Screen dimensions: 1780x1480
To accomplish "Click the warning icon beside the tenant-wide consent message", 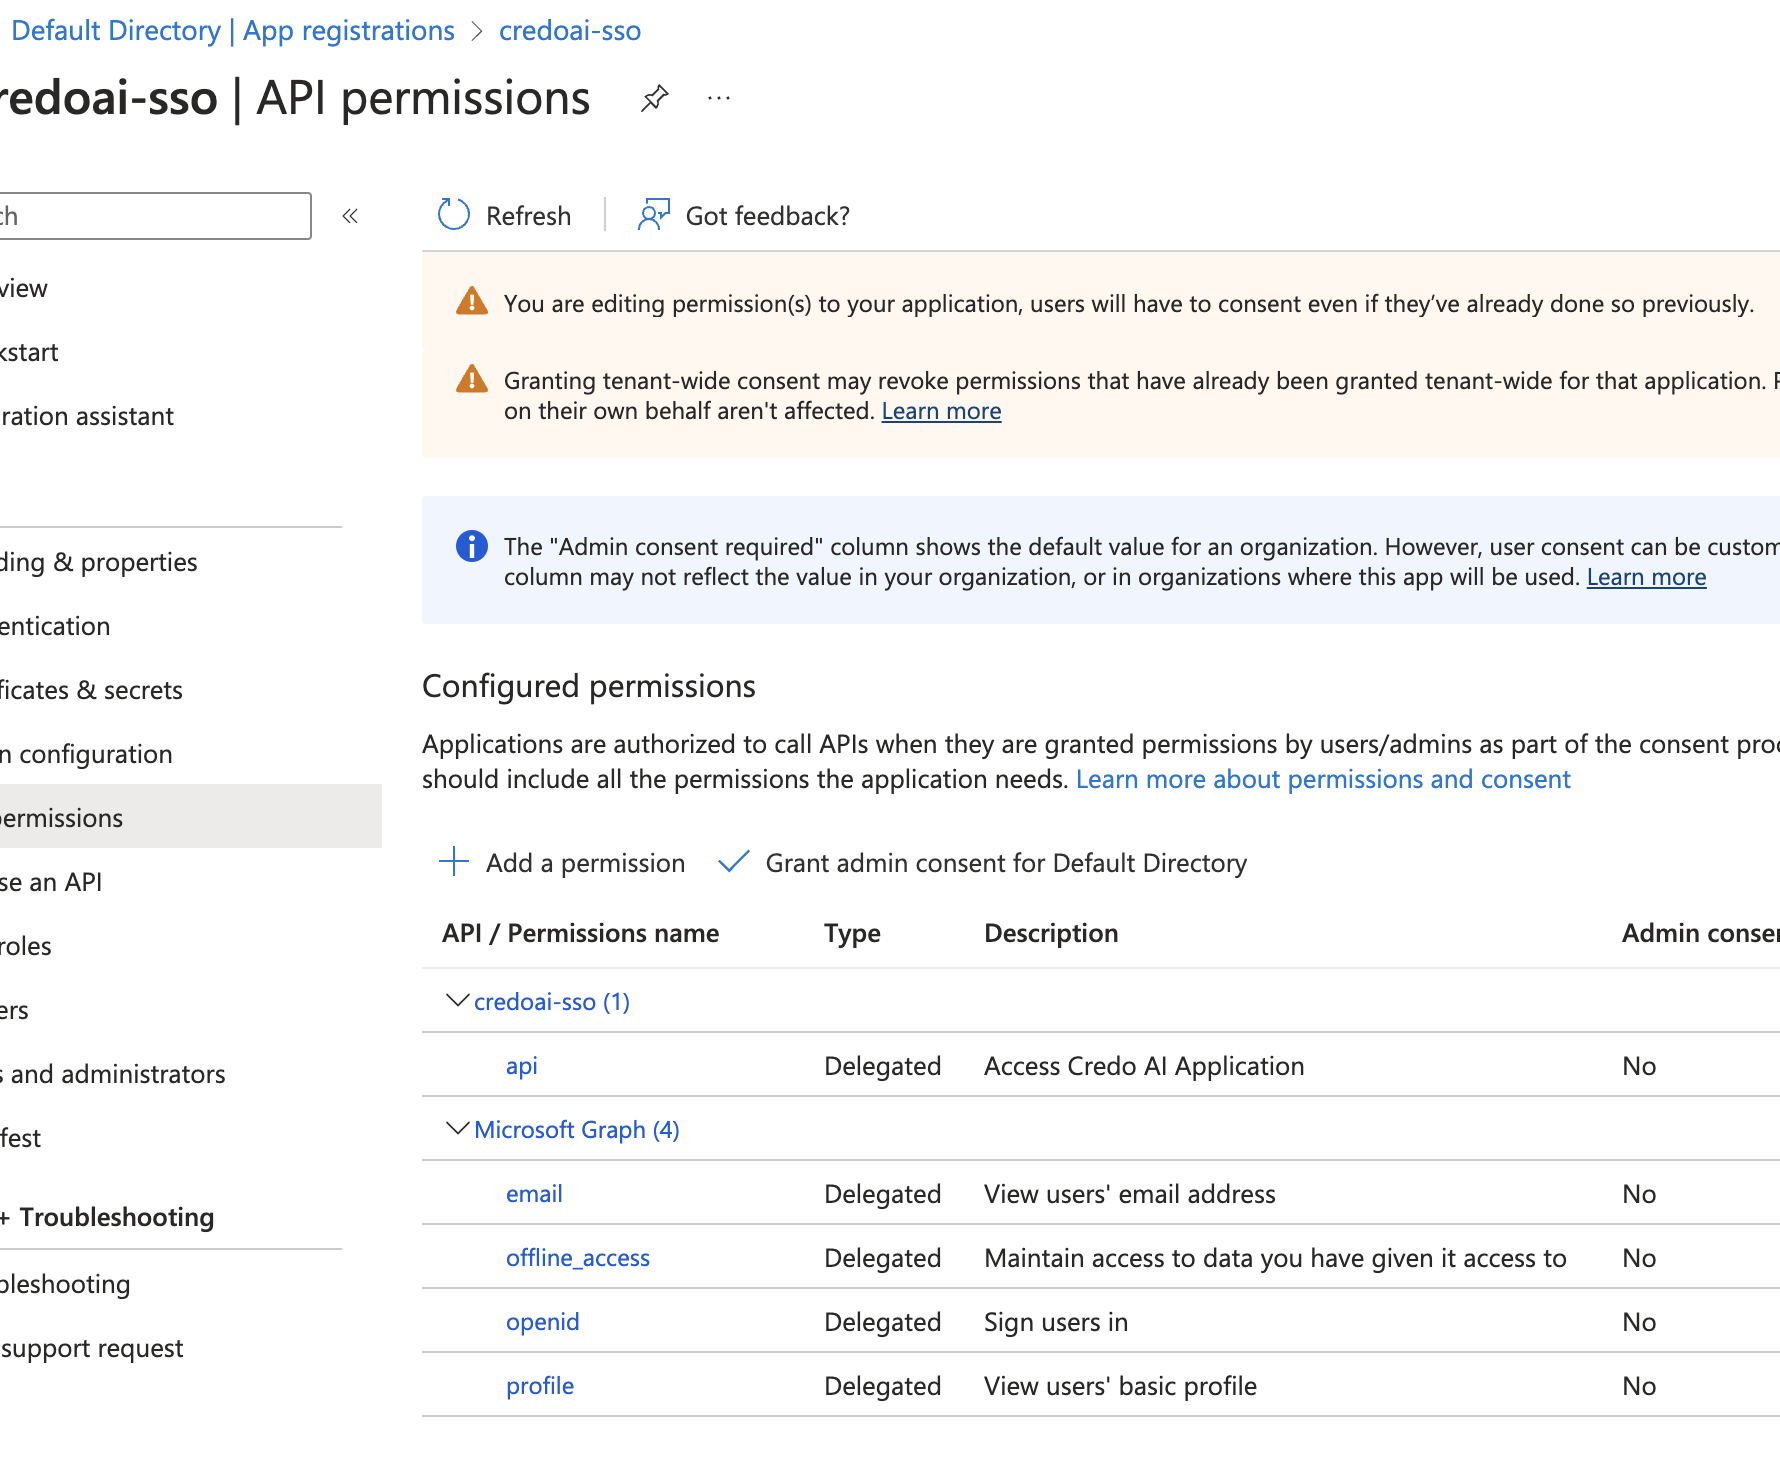I will [472, 380].
